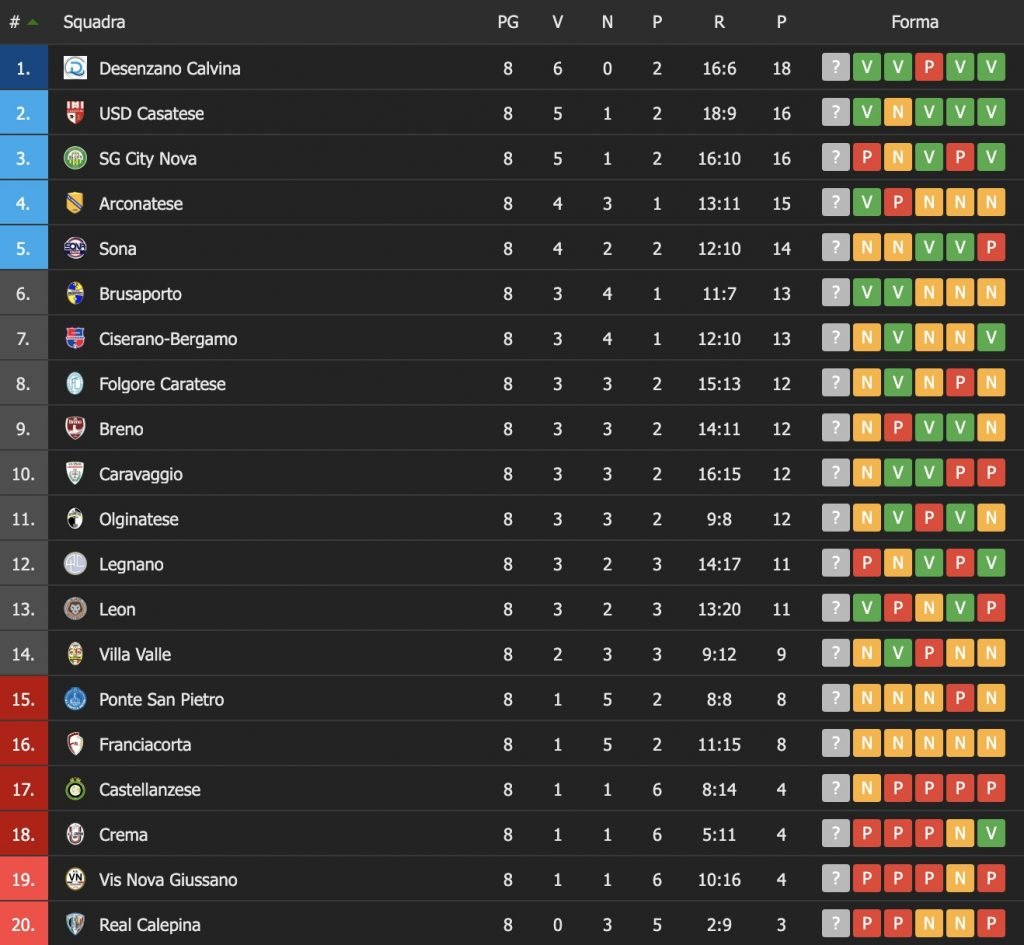Viewport: 1024px width, 945px height.
Task: Click the SG City Nova badge
Action: pos(75,158)
